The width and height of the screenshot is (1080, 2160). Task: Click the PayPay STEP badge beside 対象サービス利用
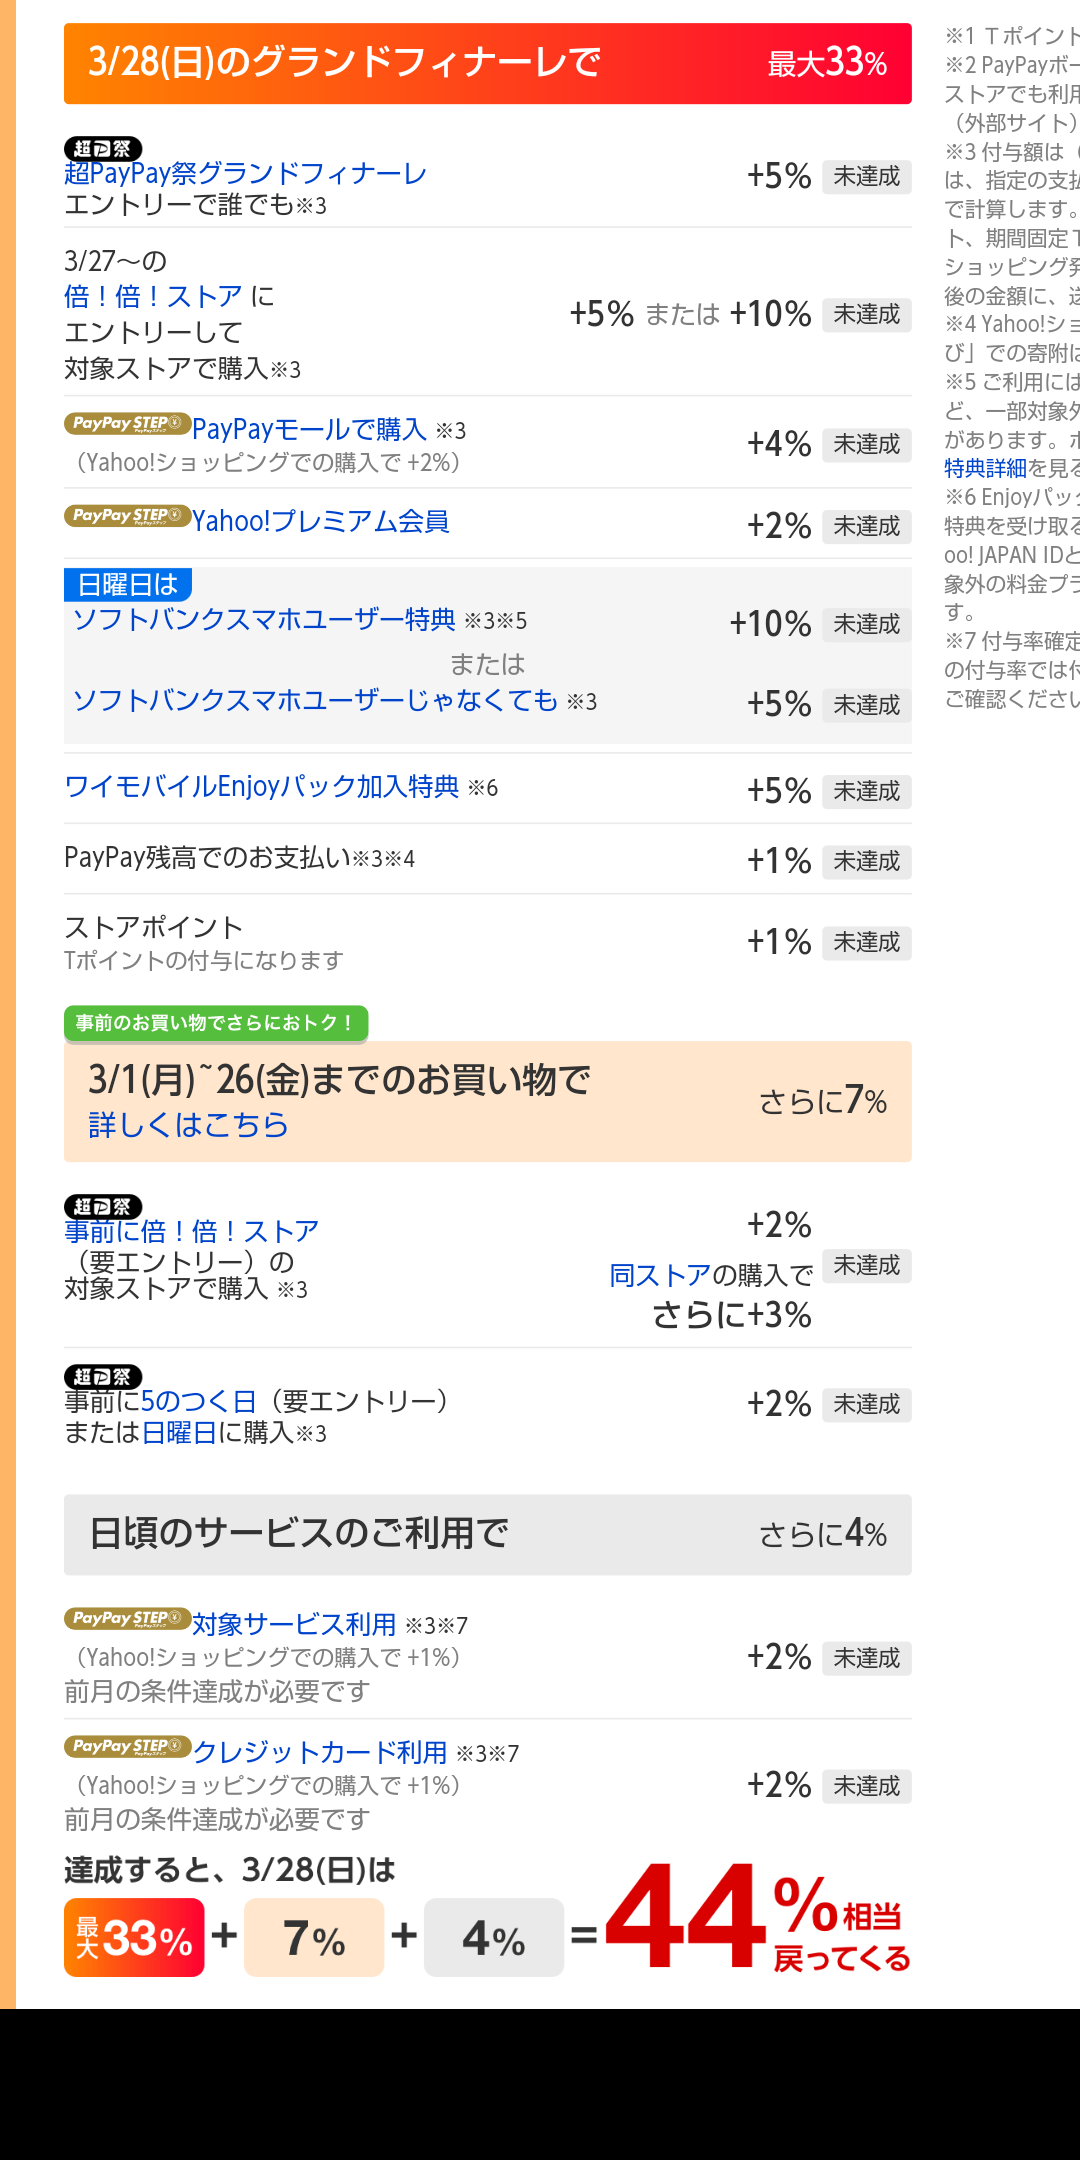point(127,1619)
